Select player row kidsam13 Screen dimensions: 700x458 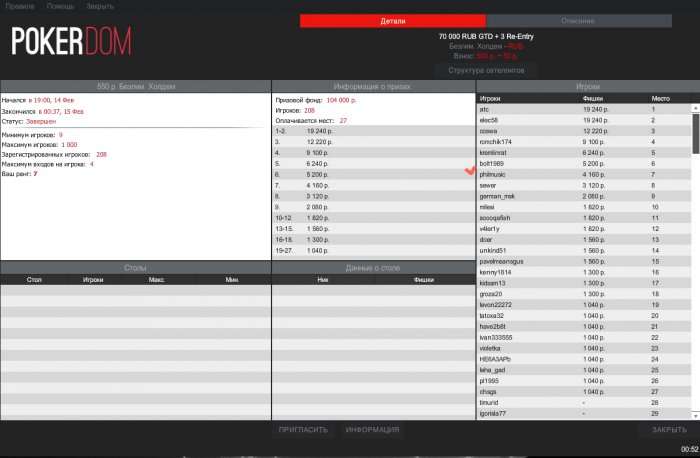tap(584, 283)
